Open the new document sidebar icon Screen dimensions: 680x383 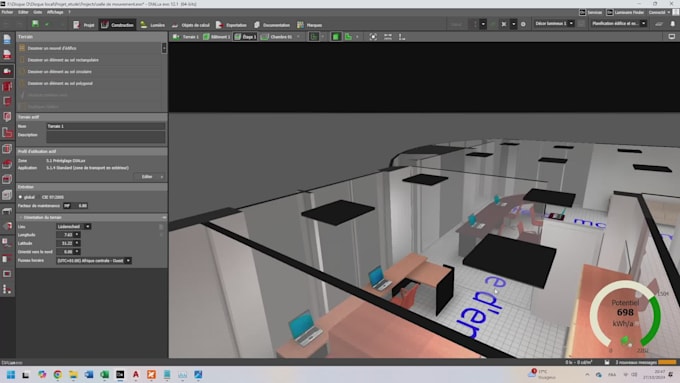(x=7, y=39)
